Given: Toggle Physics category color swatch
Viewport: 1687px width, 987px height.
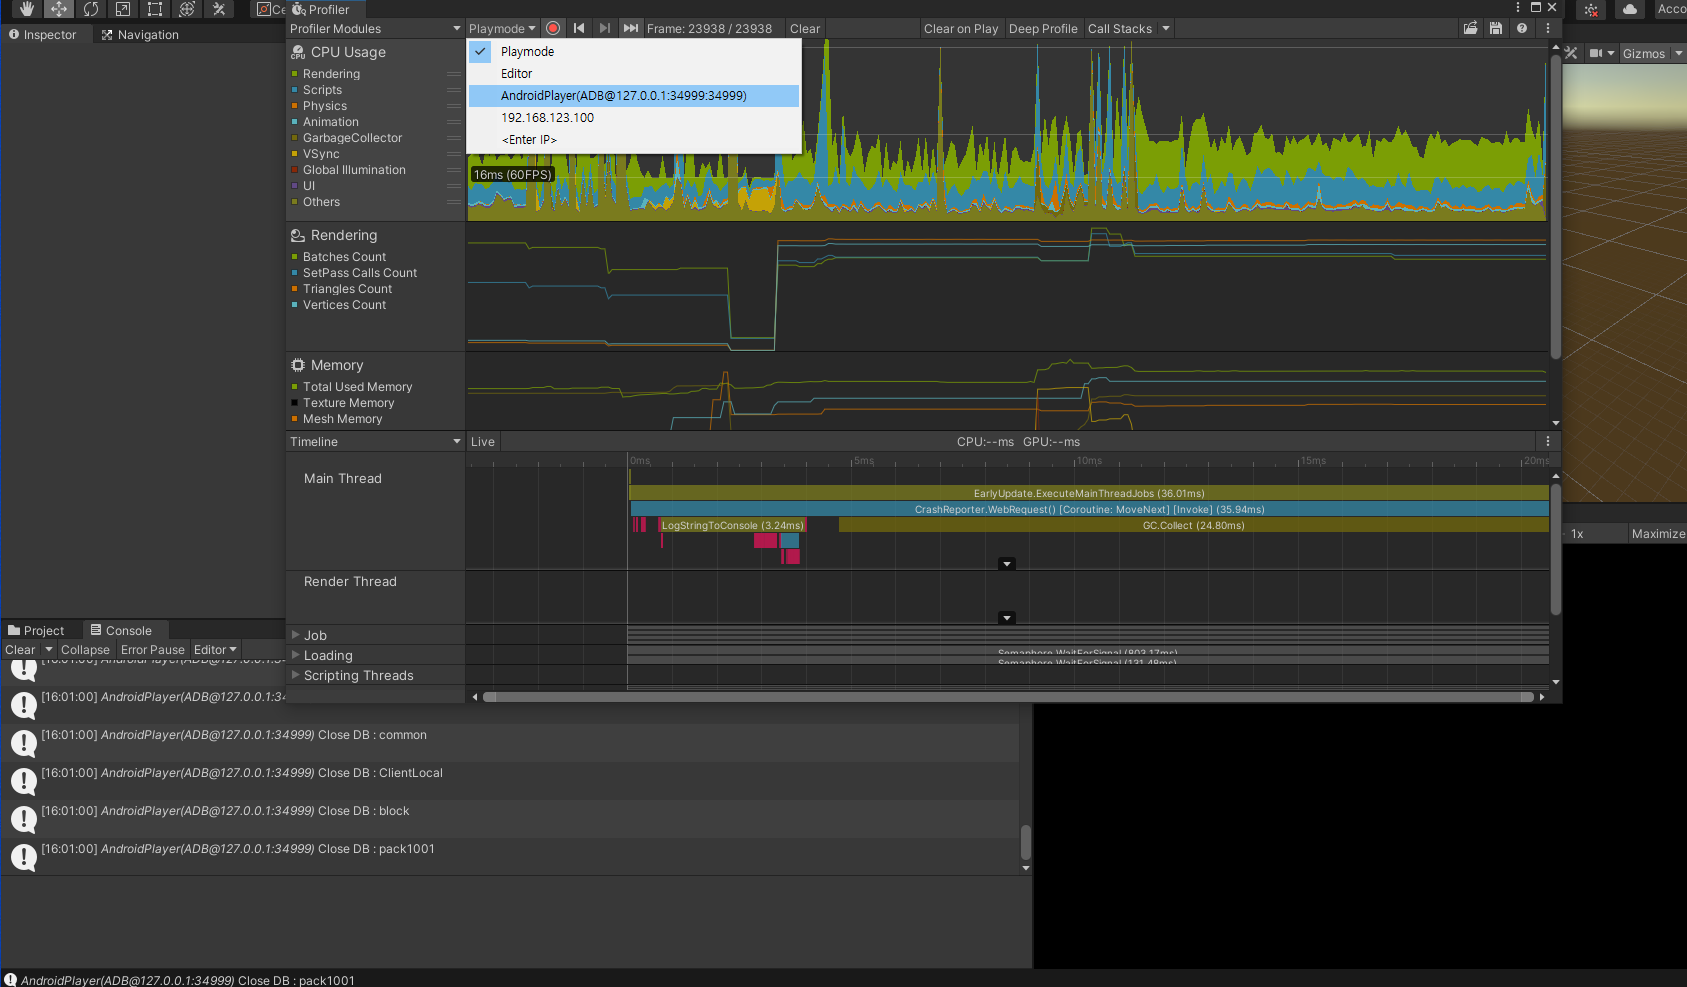Looking at the screenshot, I should (295, 106).
